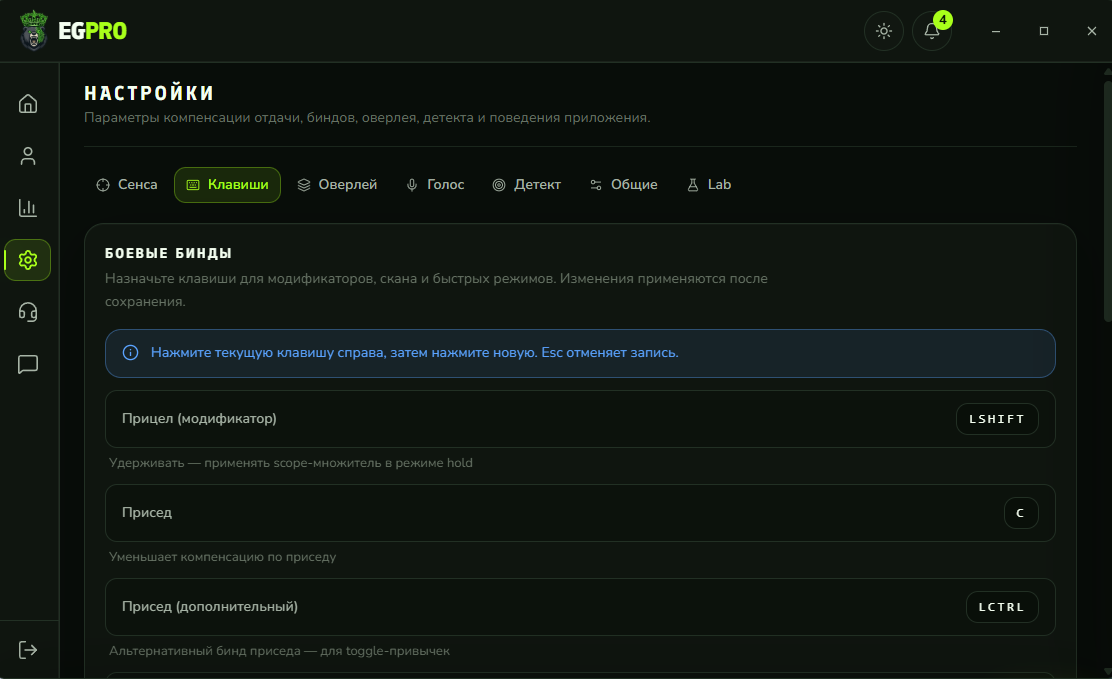The image size is (1112, 679).
Task: Open the Profile page in sidebar
Action: (x=28, y=156)
